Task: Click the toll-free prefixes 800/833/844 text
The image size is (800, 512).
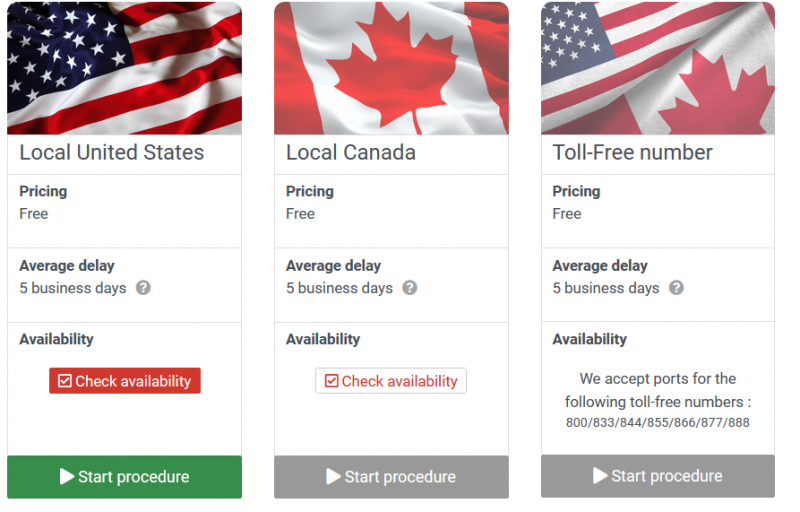Action: click(658, 423)
